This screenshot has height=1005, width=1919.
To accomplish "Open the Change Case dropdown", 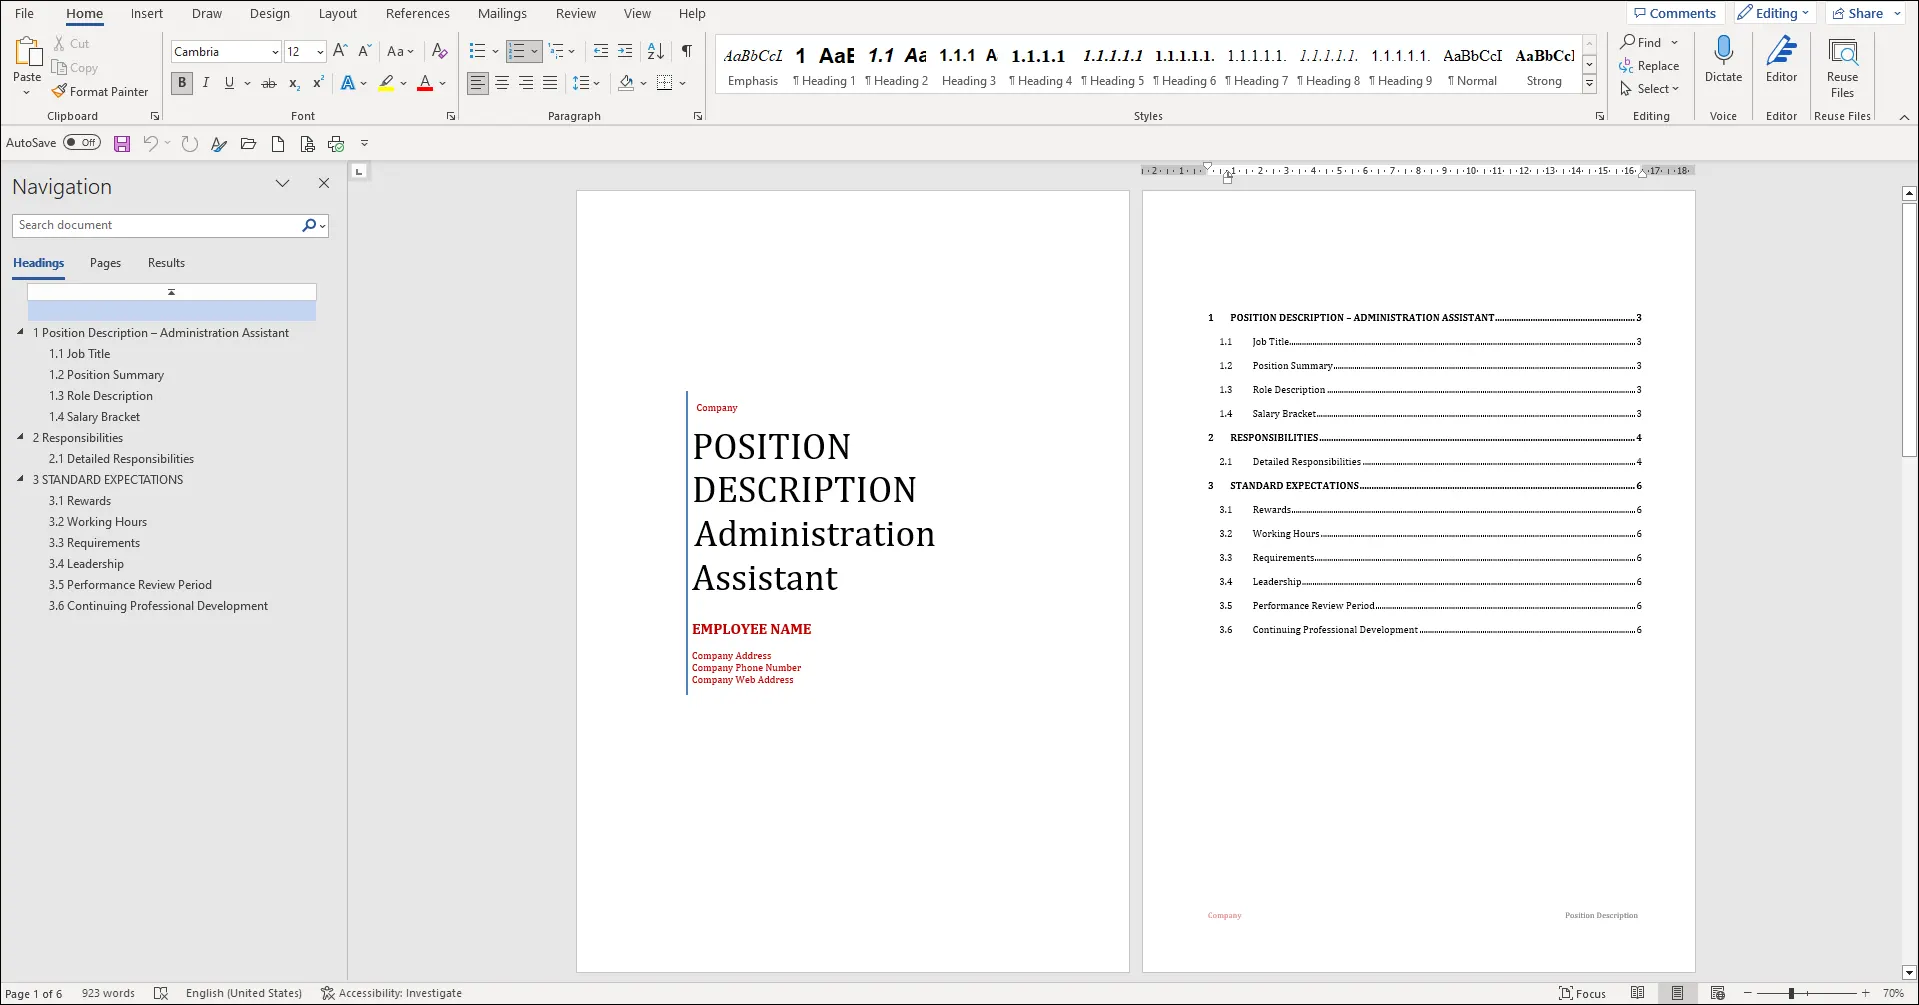I will click(x=400, y=51).
